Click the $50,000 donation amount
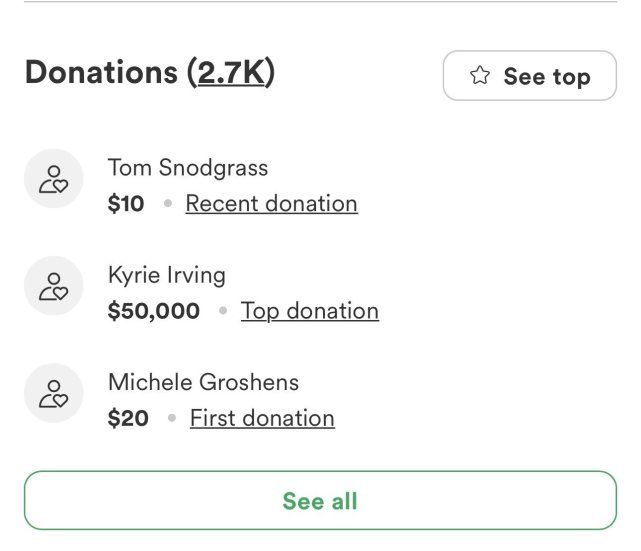 pos(154,311)
